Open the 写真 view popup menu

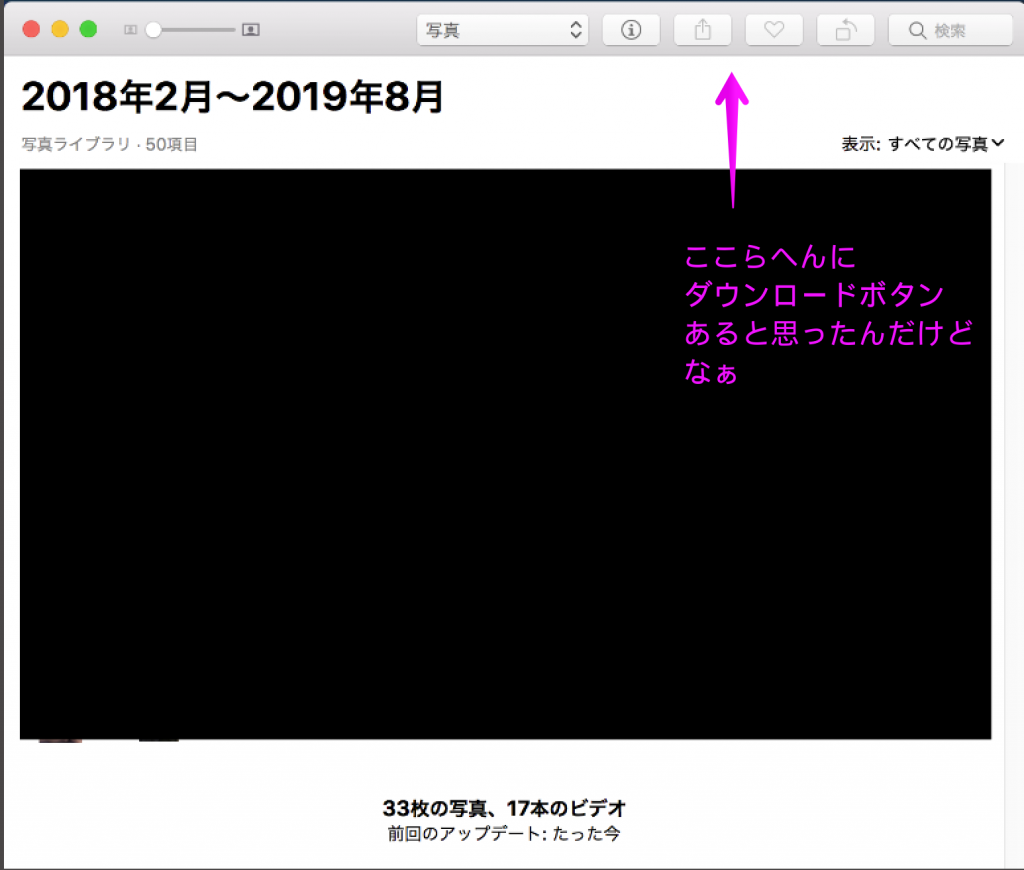pos(502,30)
